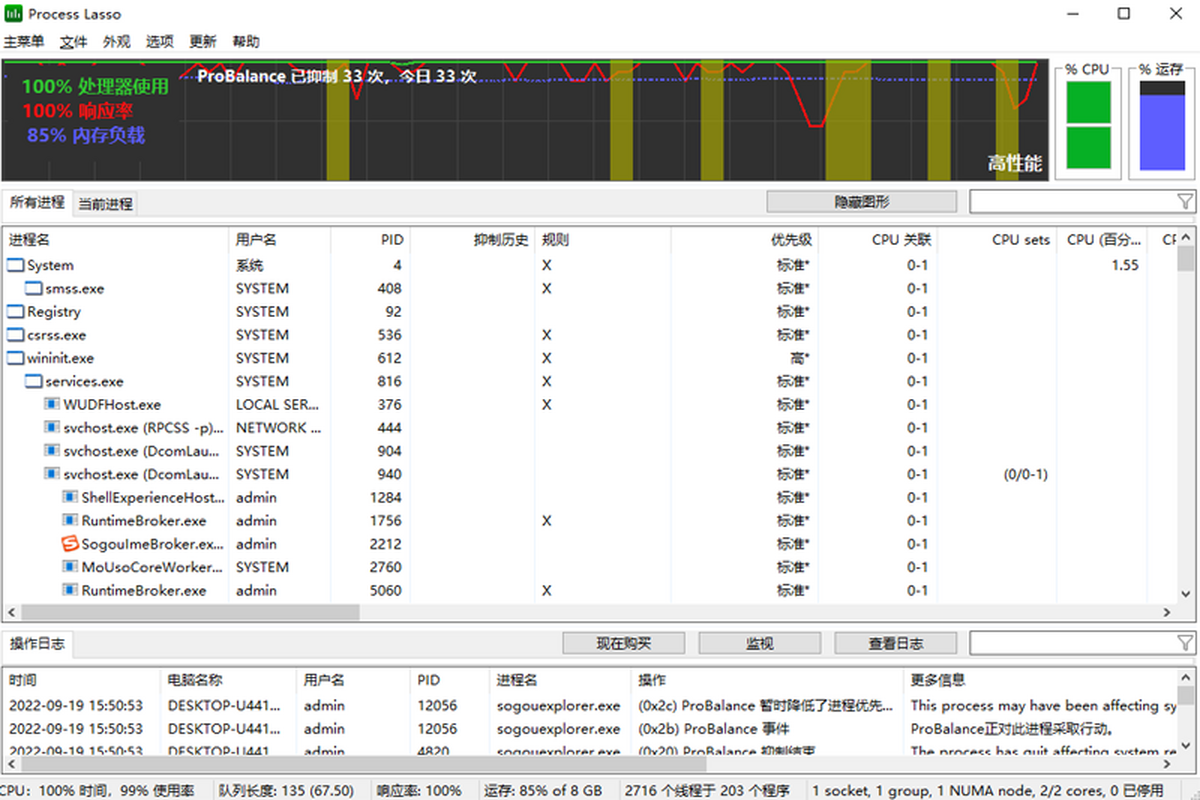Open the 主菜单 menu
Image resolution: width=1200 pixels, height=800 pixels.
(x=24, y=42)
